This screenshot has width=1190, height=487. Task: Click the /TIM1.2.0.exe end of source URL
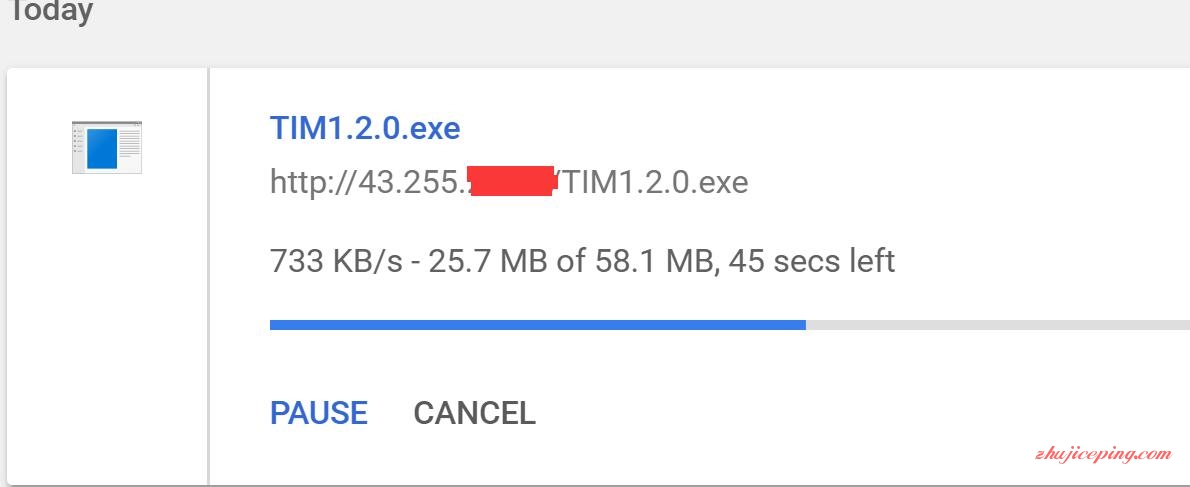click(x=653, y=183)
